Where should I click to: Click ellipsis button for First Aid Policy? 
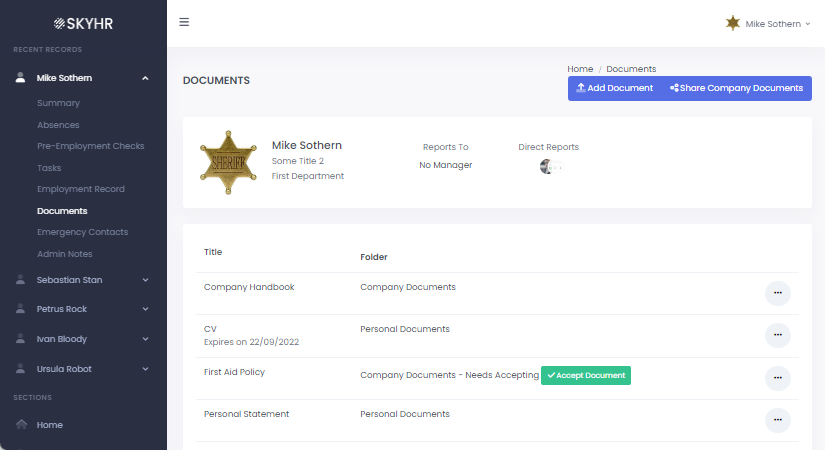[777, 377]
